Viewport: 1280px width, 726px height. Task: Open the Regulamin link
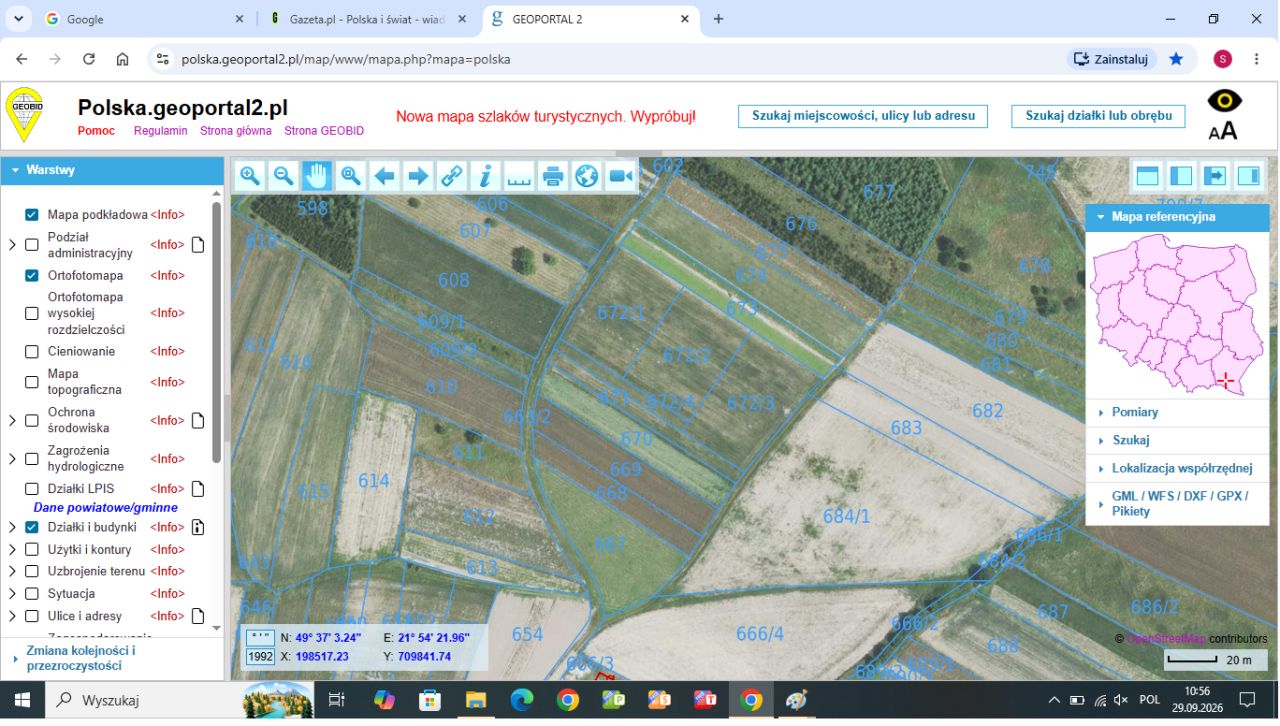tap(160, 131)
